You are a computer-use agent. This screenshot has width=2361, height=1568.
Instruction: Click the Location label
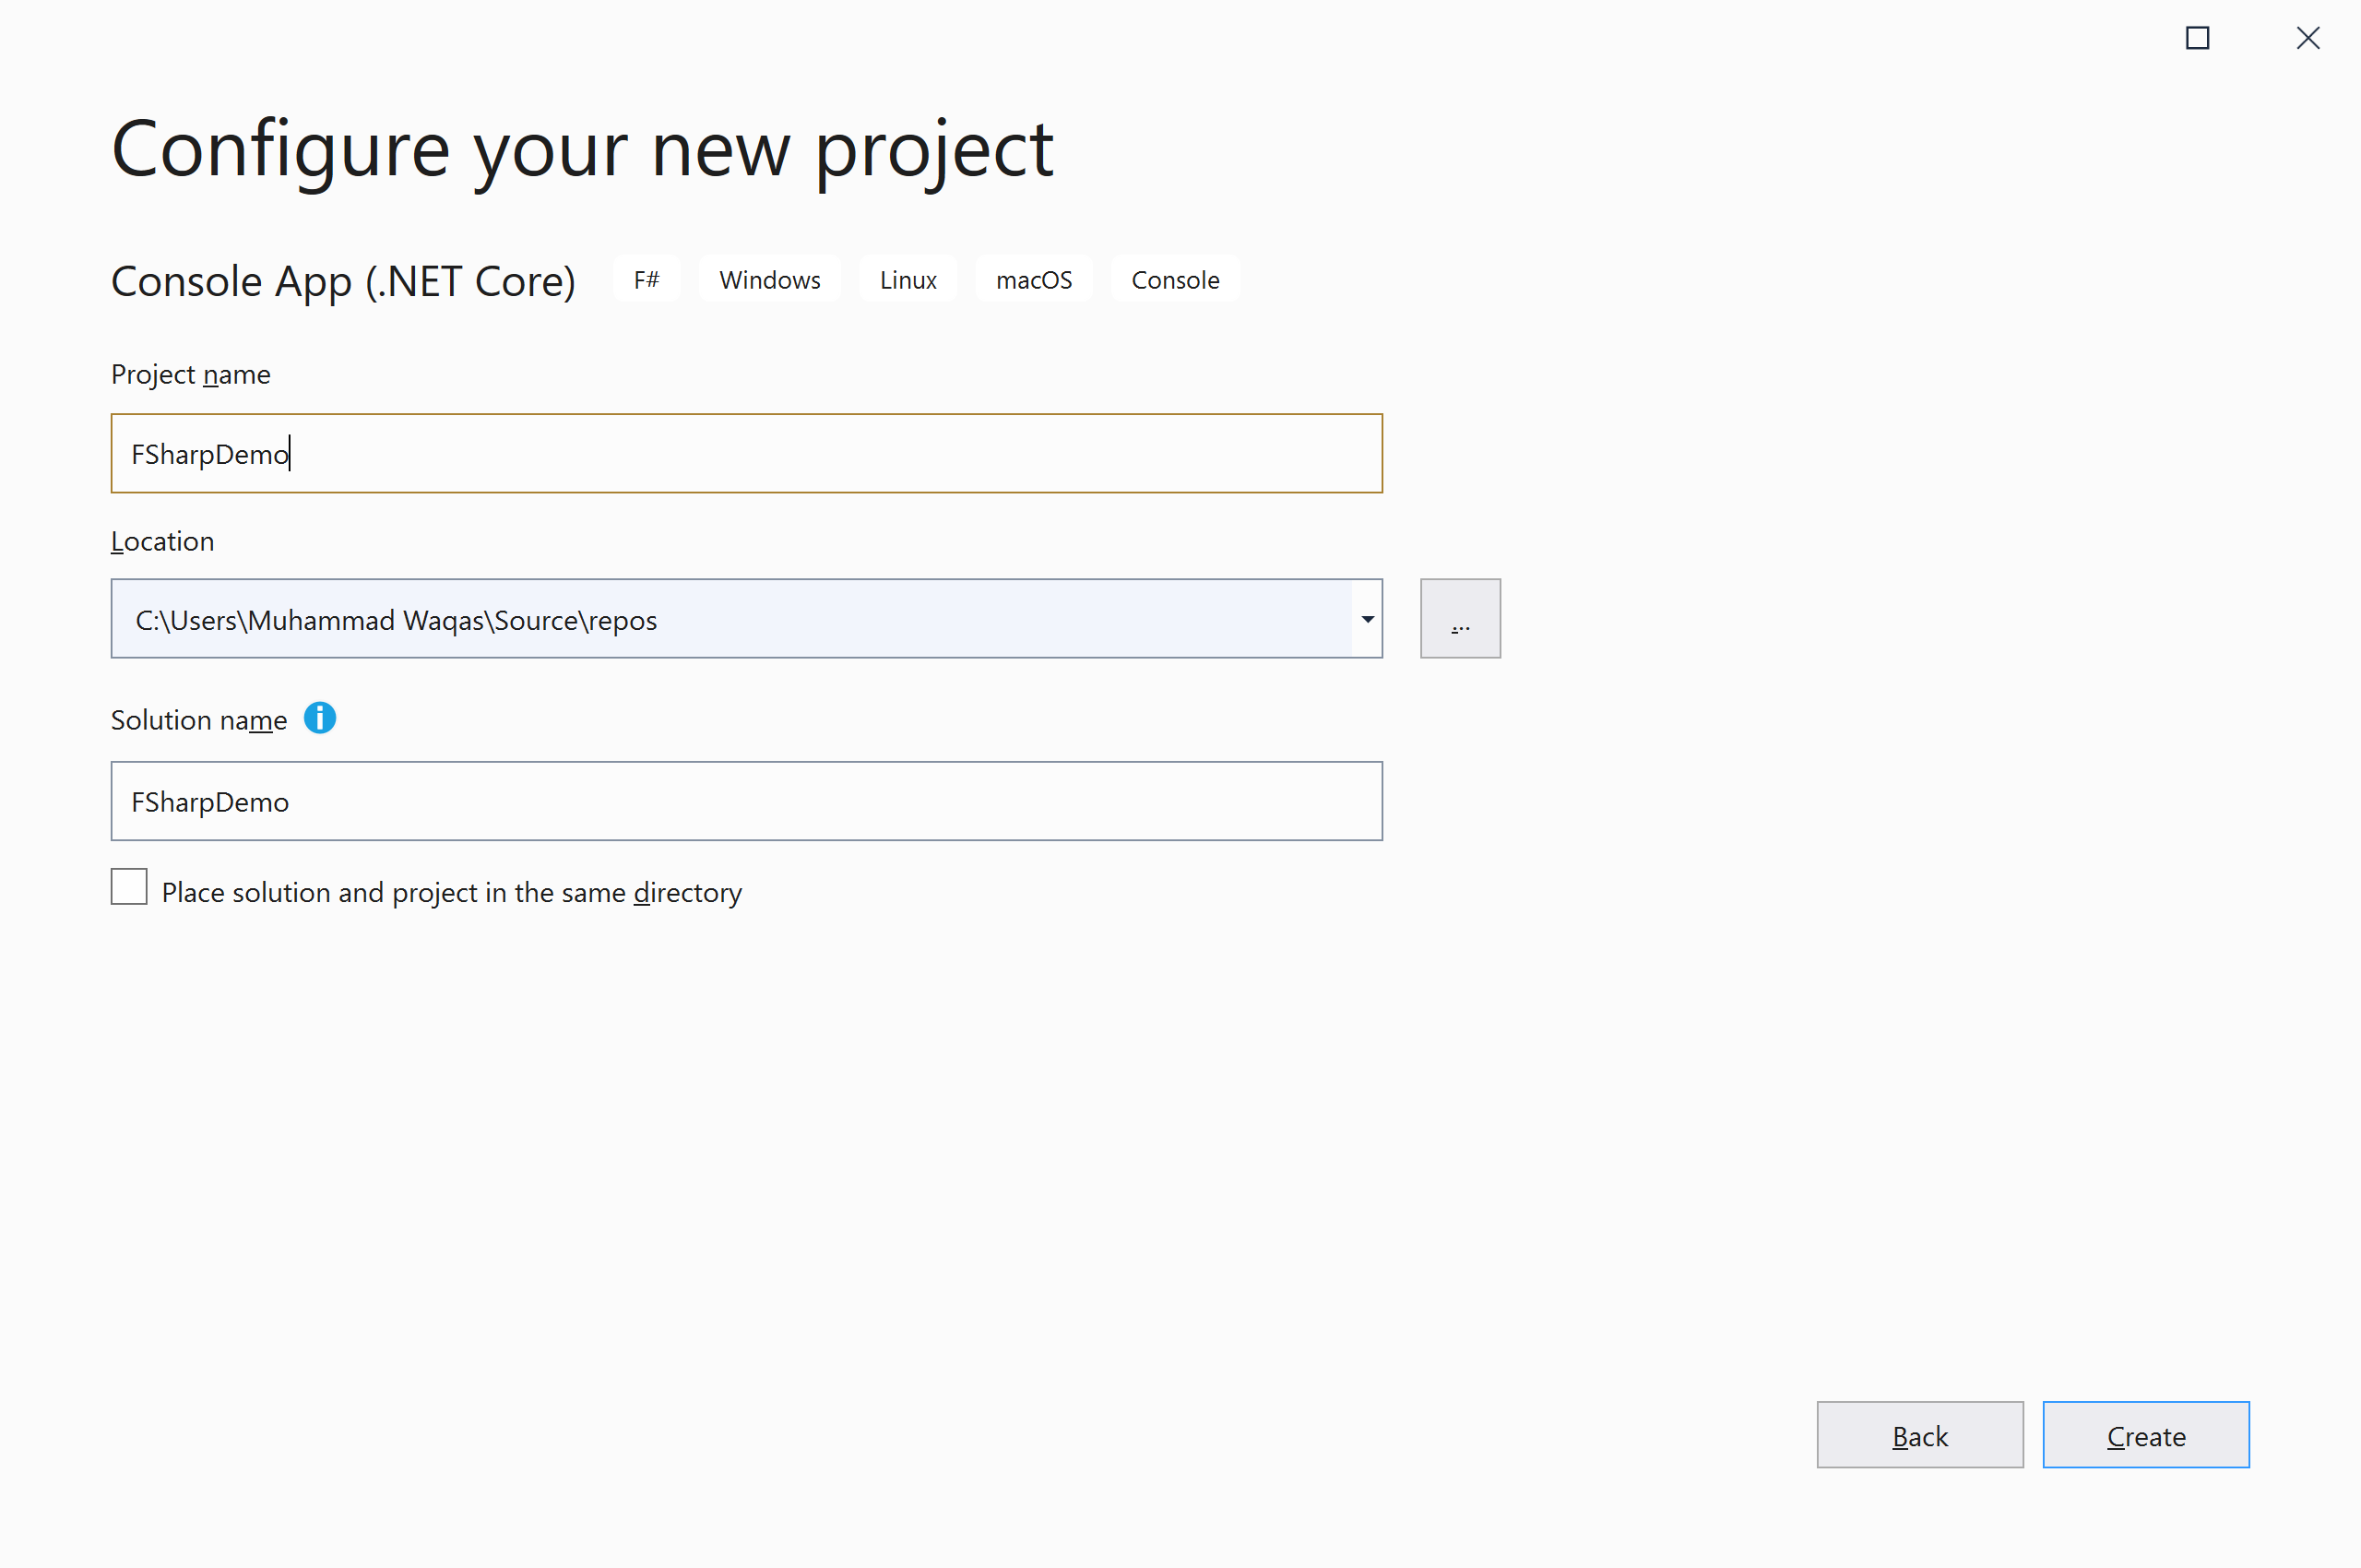coord(162,541)
